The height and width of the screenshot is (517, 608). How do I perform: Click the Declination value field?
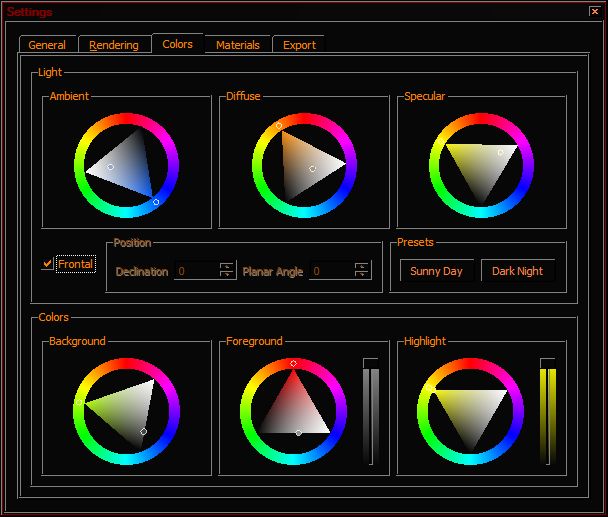coord(197,271)
